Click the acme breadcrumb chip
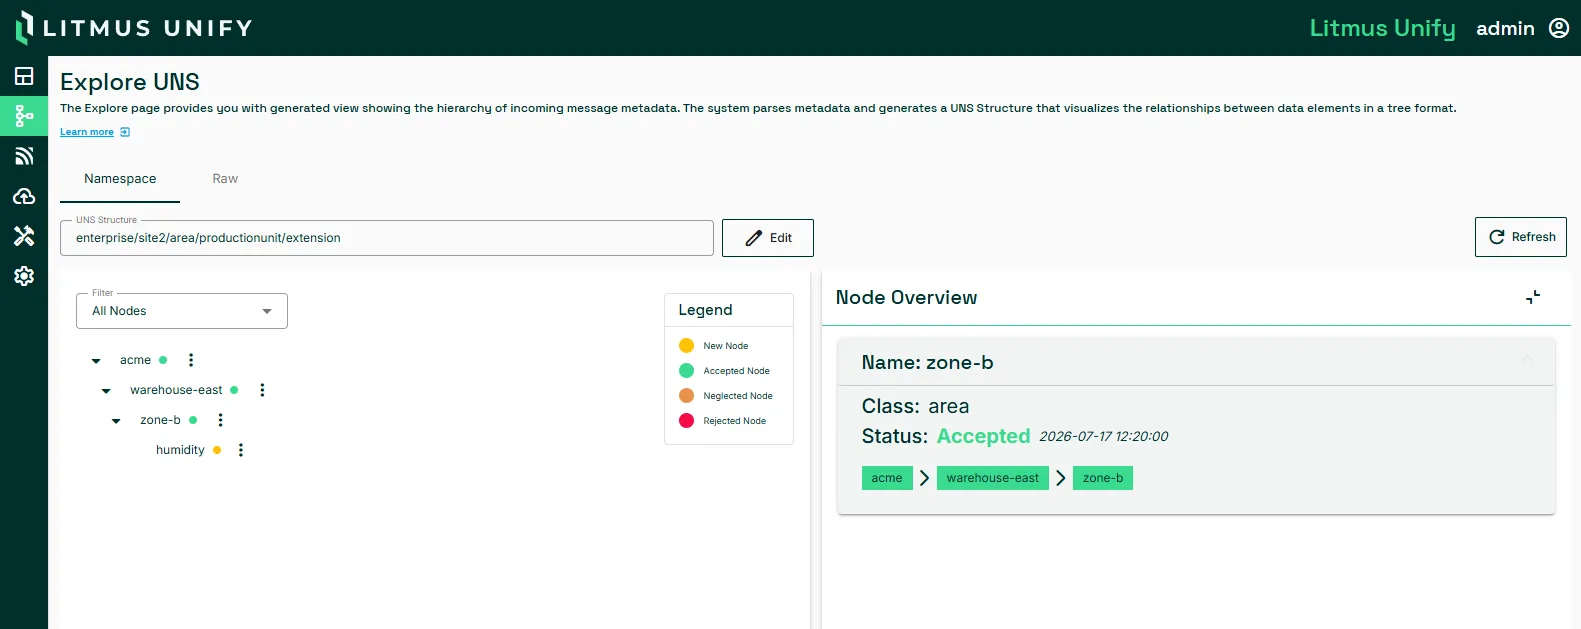Image resolution: width=1581 pixels, height=629 pixels. (x=887, y=478)
